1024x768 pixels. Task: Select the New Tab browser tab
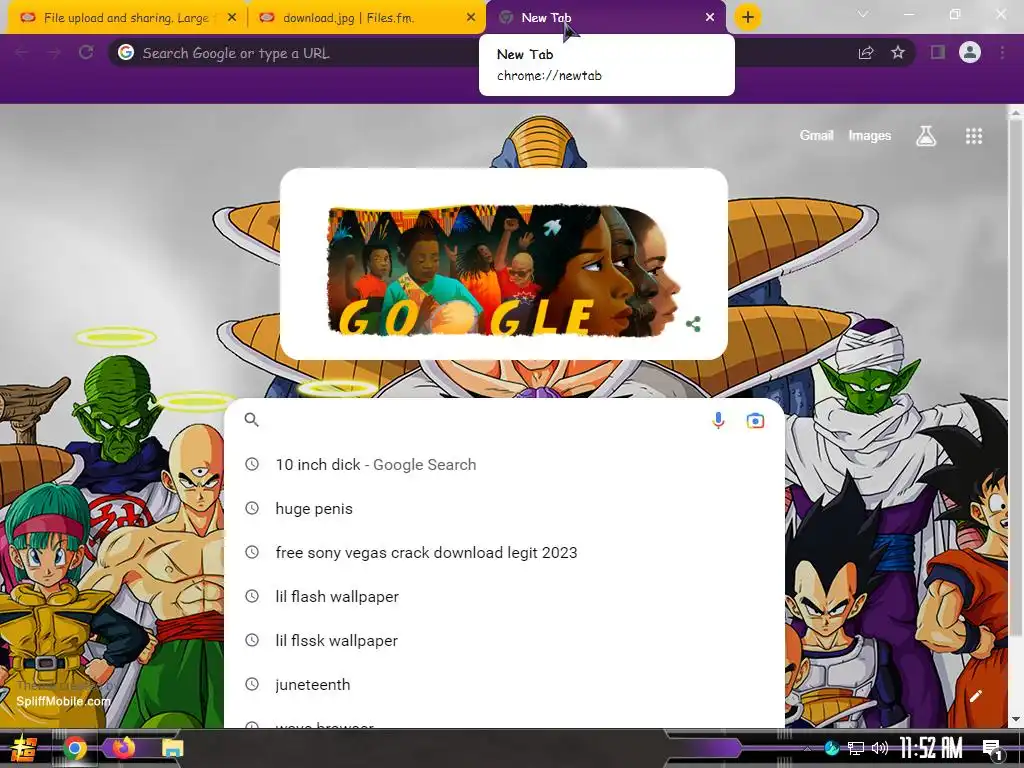point(605,18)
